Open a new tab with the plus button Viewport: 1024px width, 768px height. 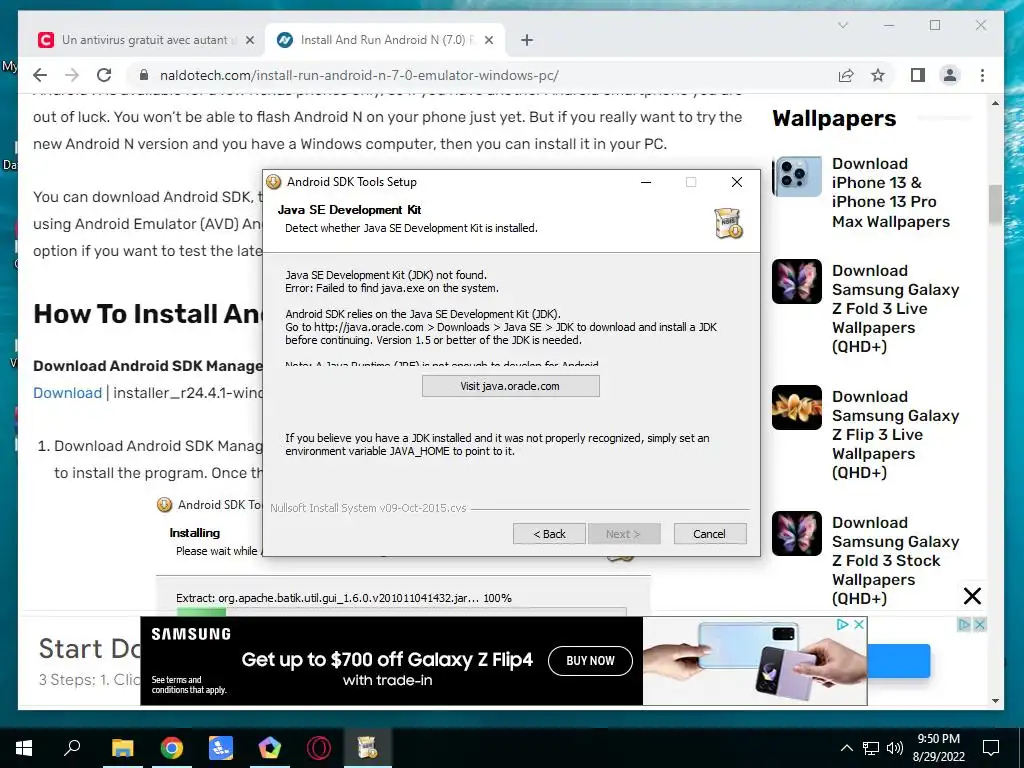coord(527,40)
